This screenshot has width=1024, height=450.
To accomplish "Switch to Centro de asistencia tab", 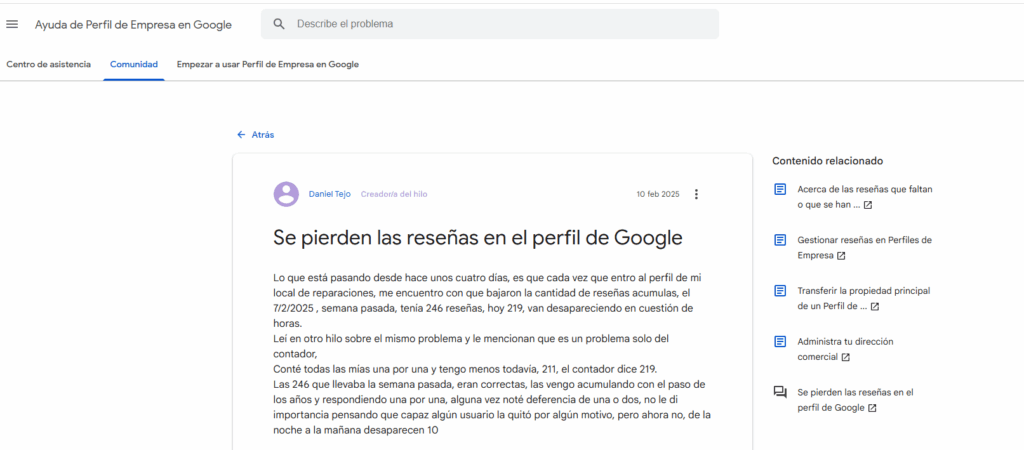I will (x=48, y=65).
